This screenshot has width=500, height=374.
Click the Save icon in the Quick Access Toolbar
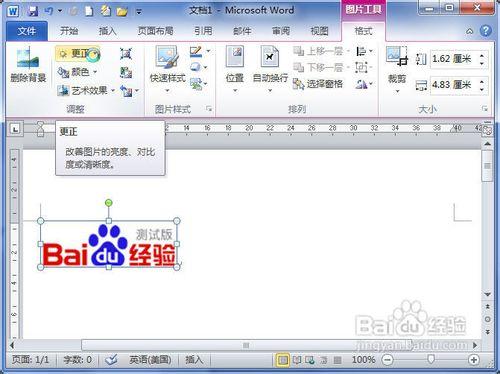(x=33, y=11)
